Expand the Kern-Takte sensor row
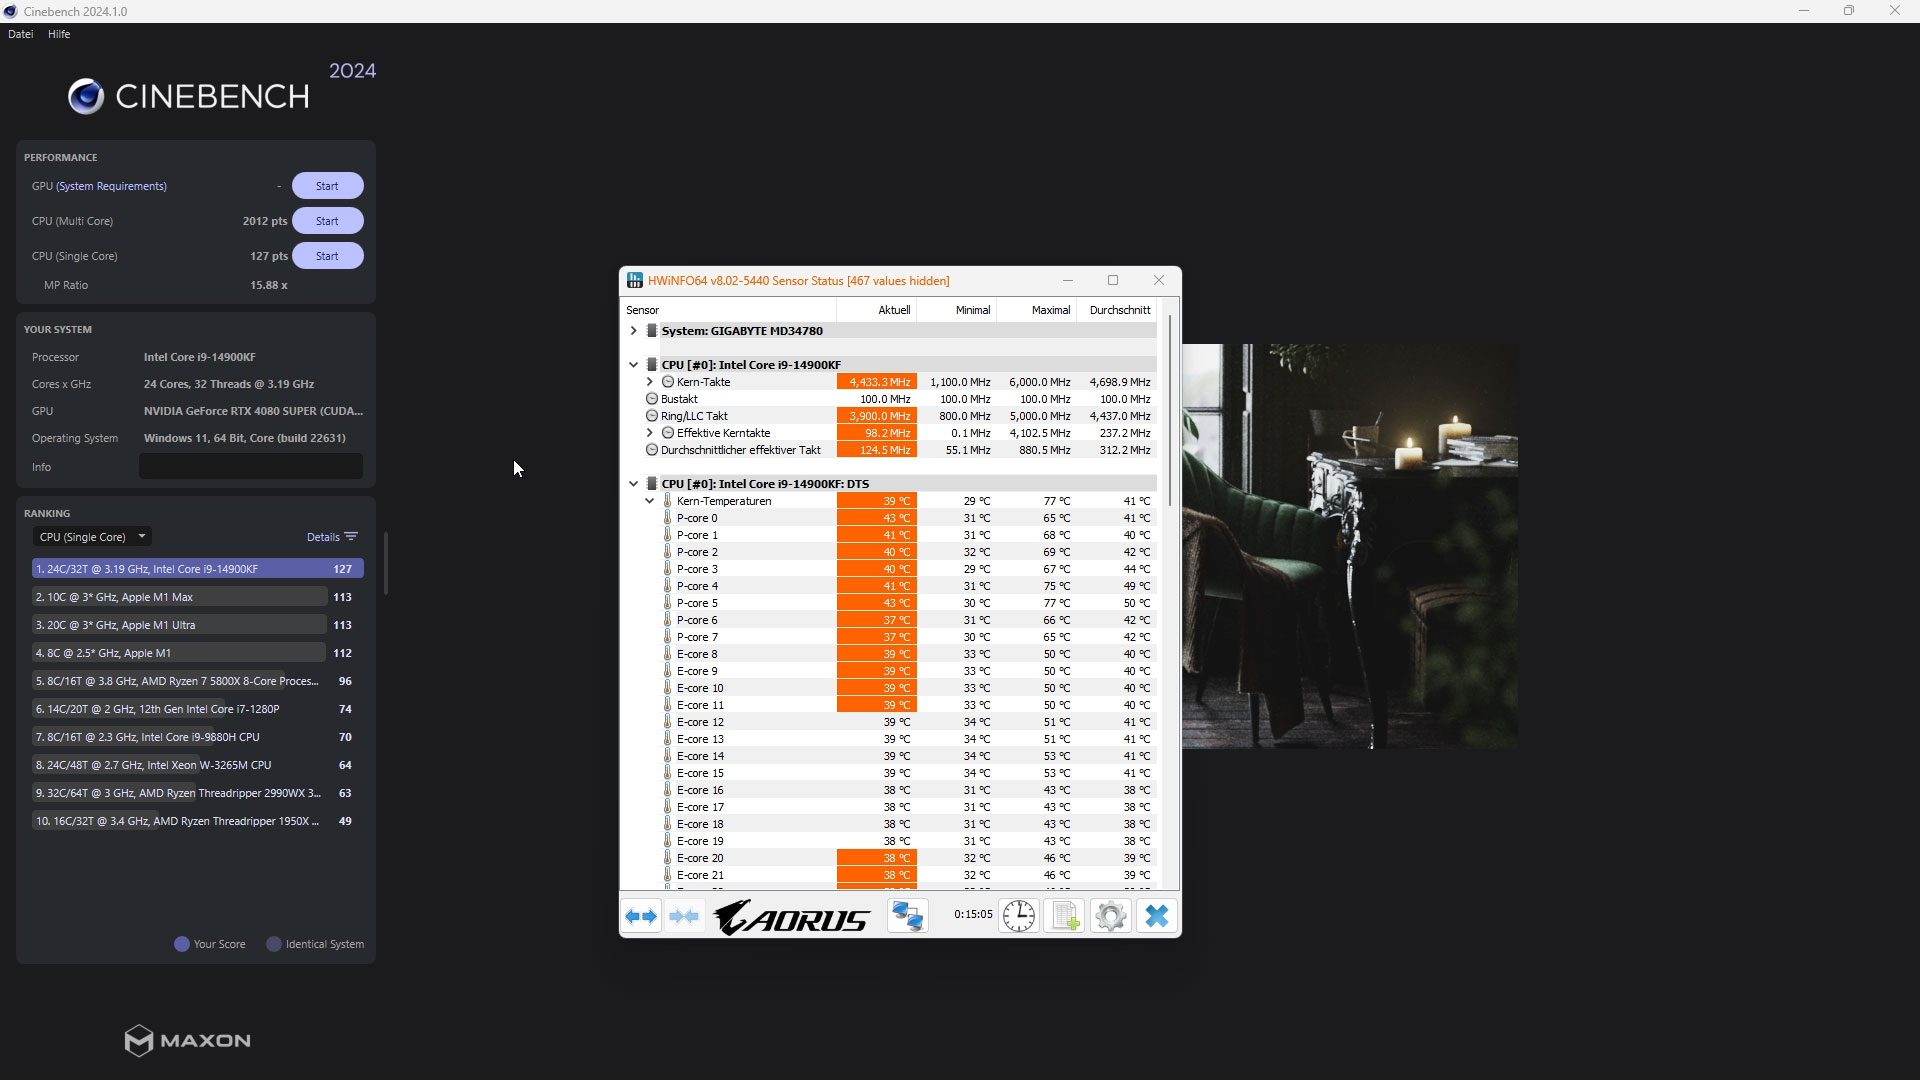The image size is (1920, 1080). coord(649,382)
